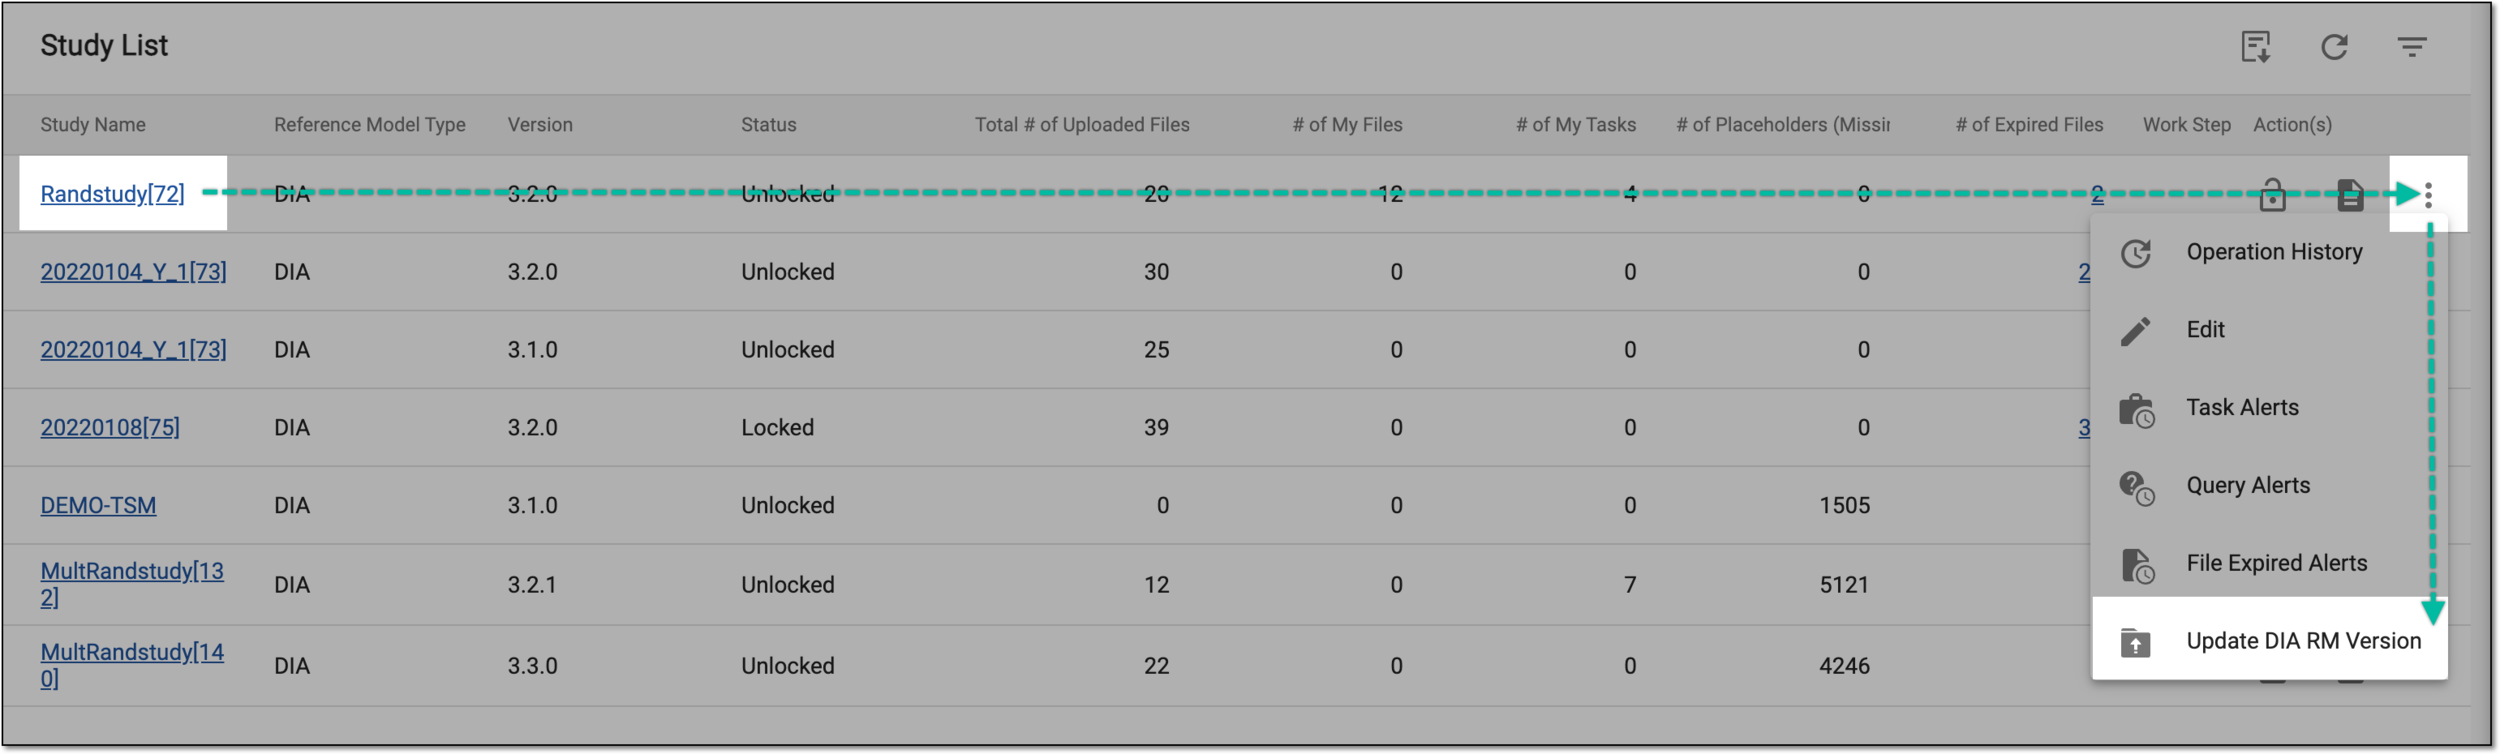Open three-dot menu for Randstudy[72]
Image resolution: width=2500 pixels, height=754 pixels.
pyautogui.click(x=2428, y=194)
